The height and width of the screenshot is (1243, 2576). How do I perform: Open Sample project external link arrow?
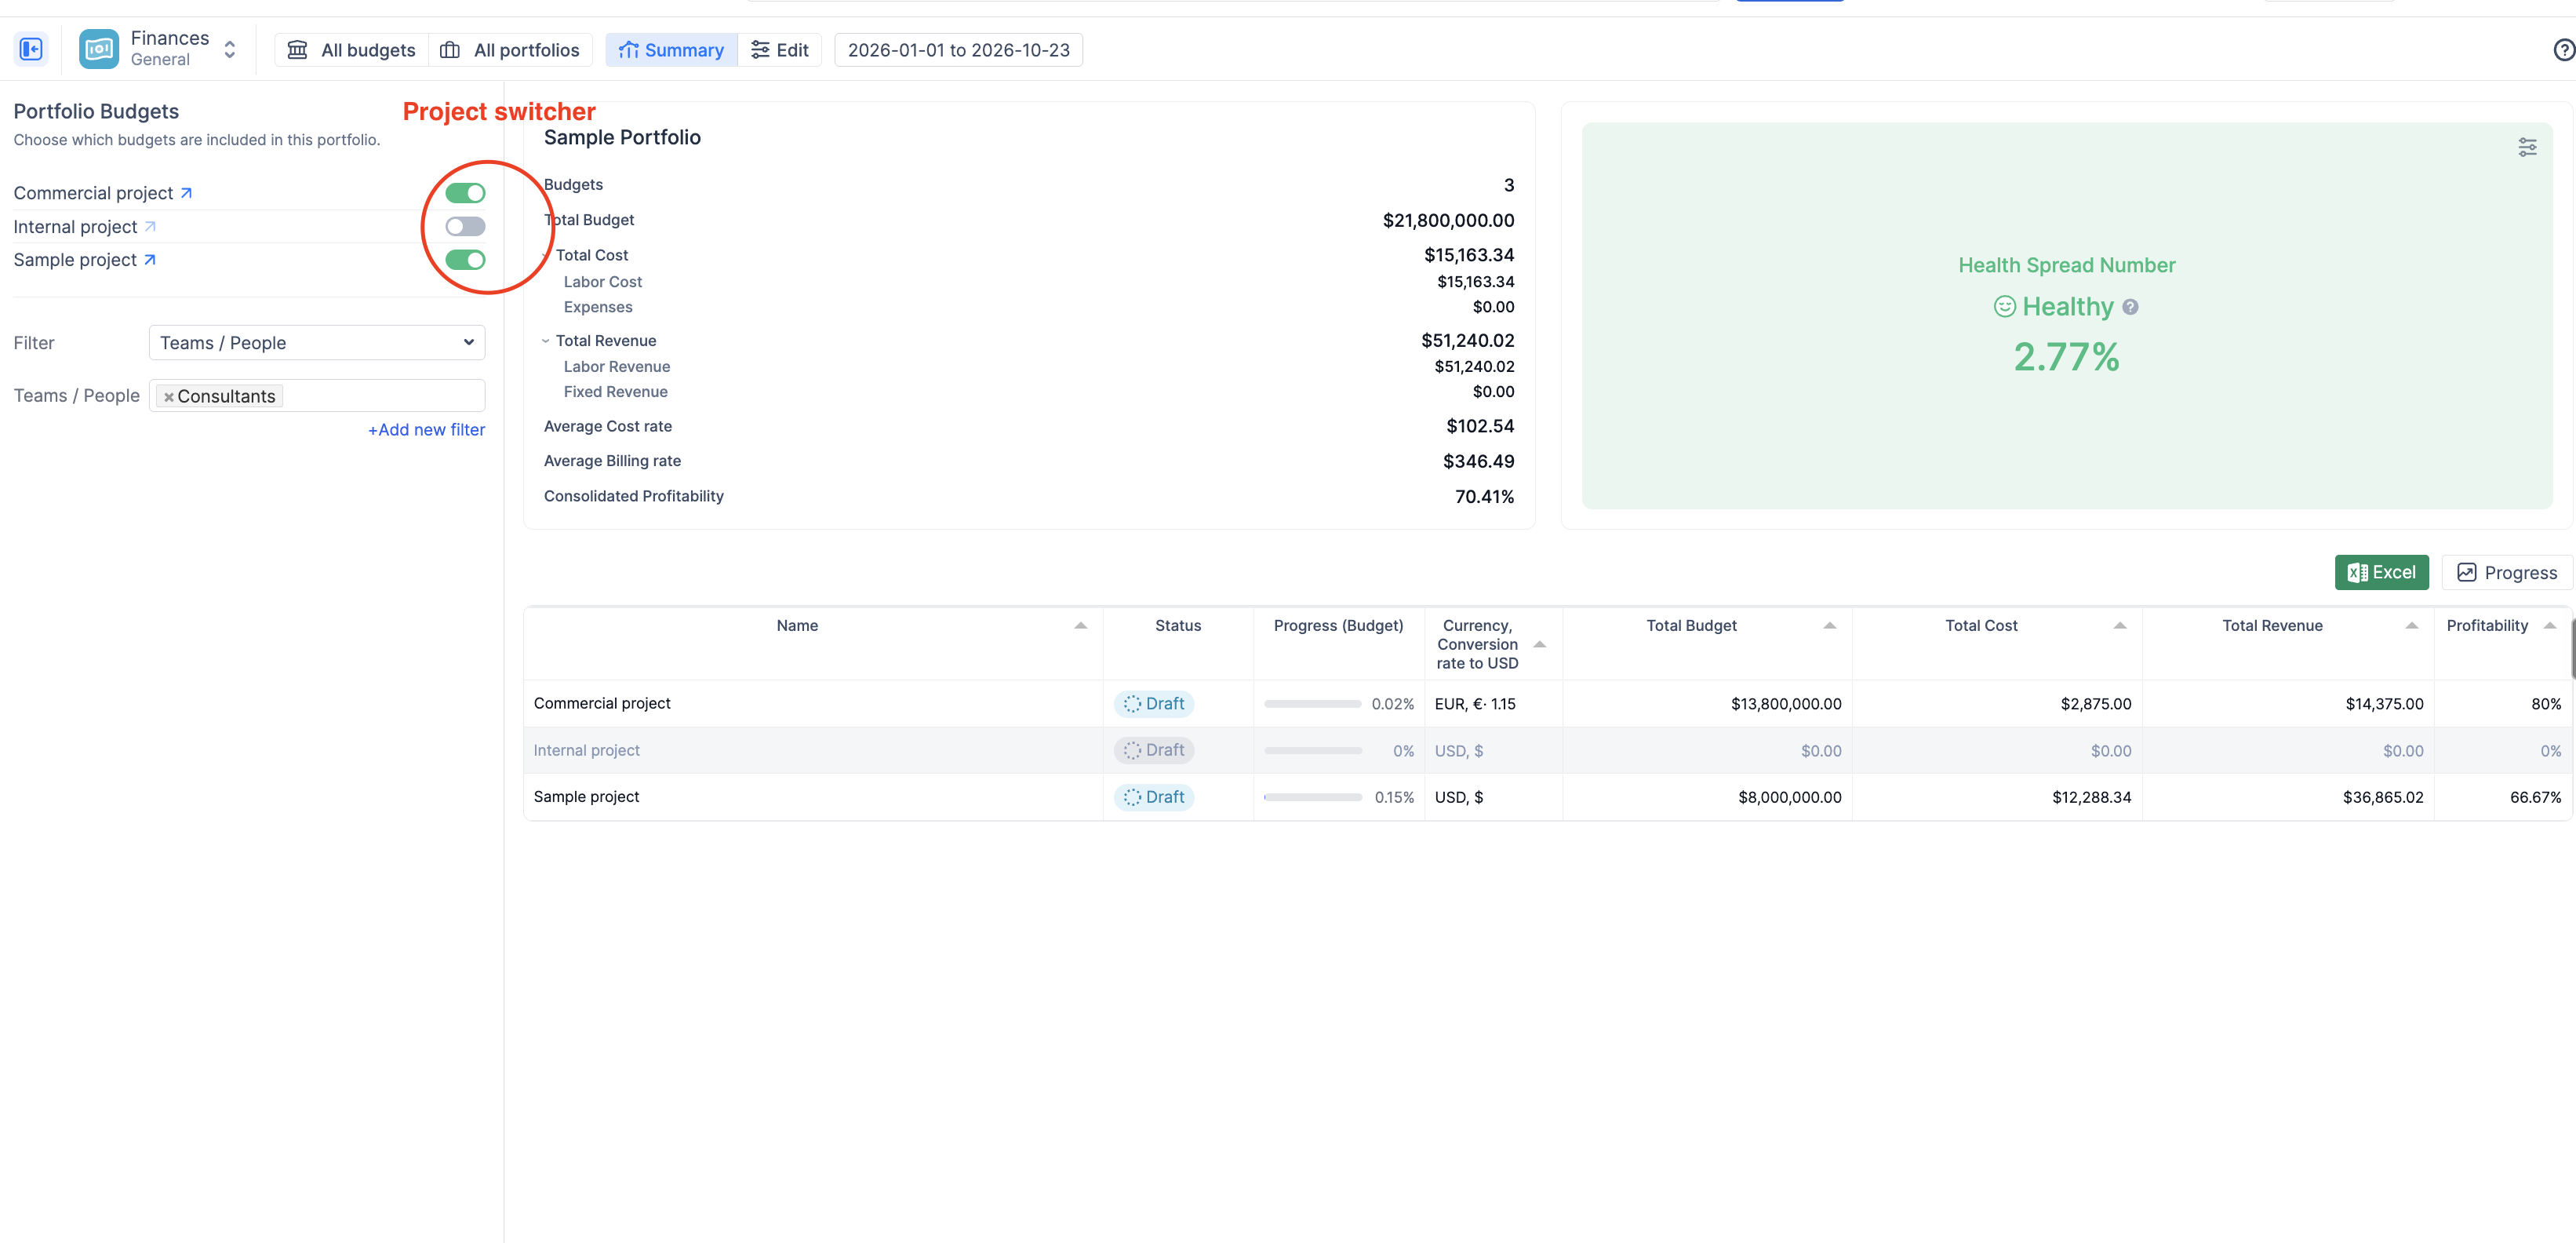(150, 260)
